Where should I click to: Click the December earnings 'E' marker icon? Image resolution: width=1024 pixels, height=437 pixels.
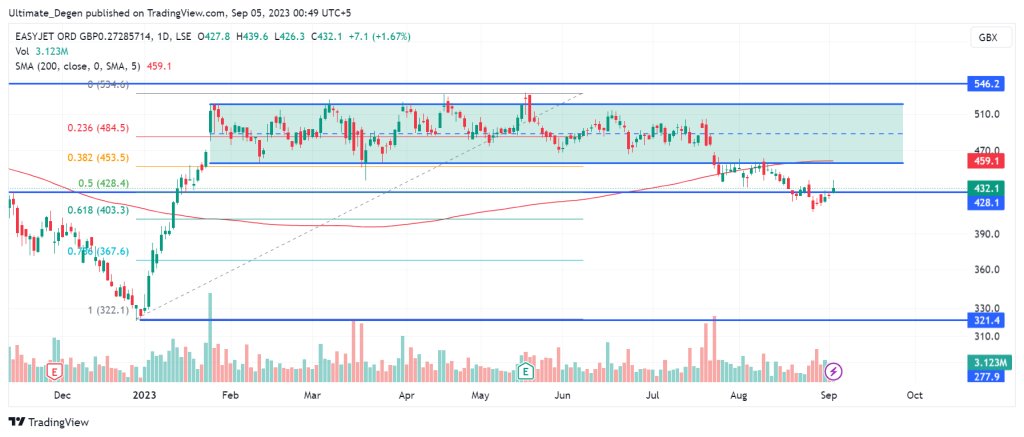click(x=56, y=372)
